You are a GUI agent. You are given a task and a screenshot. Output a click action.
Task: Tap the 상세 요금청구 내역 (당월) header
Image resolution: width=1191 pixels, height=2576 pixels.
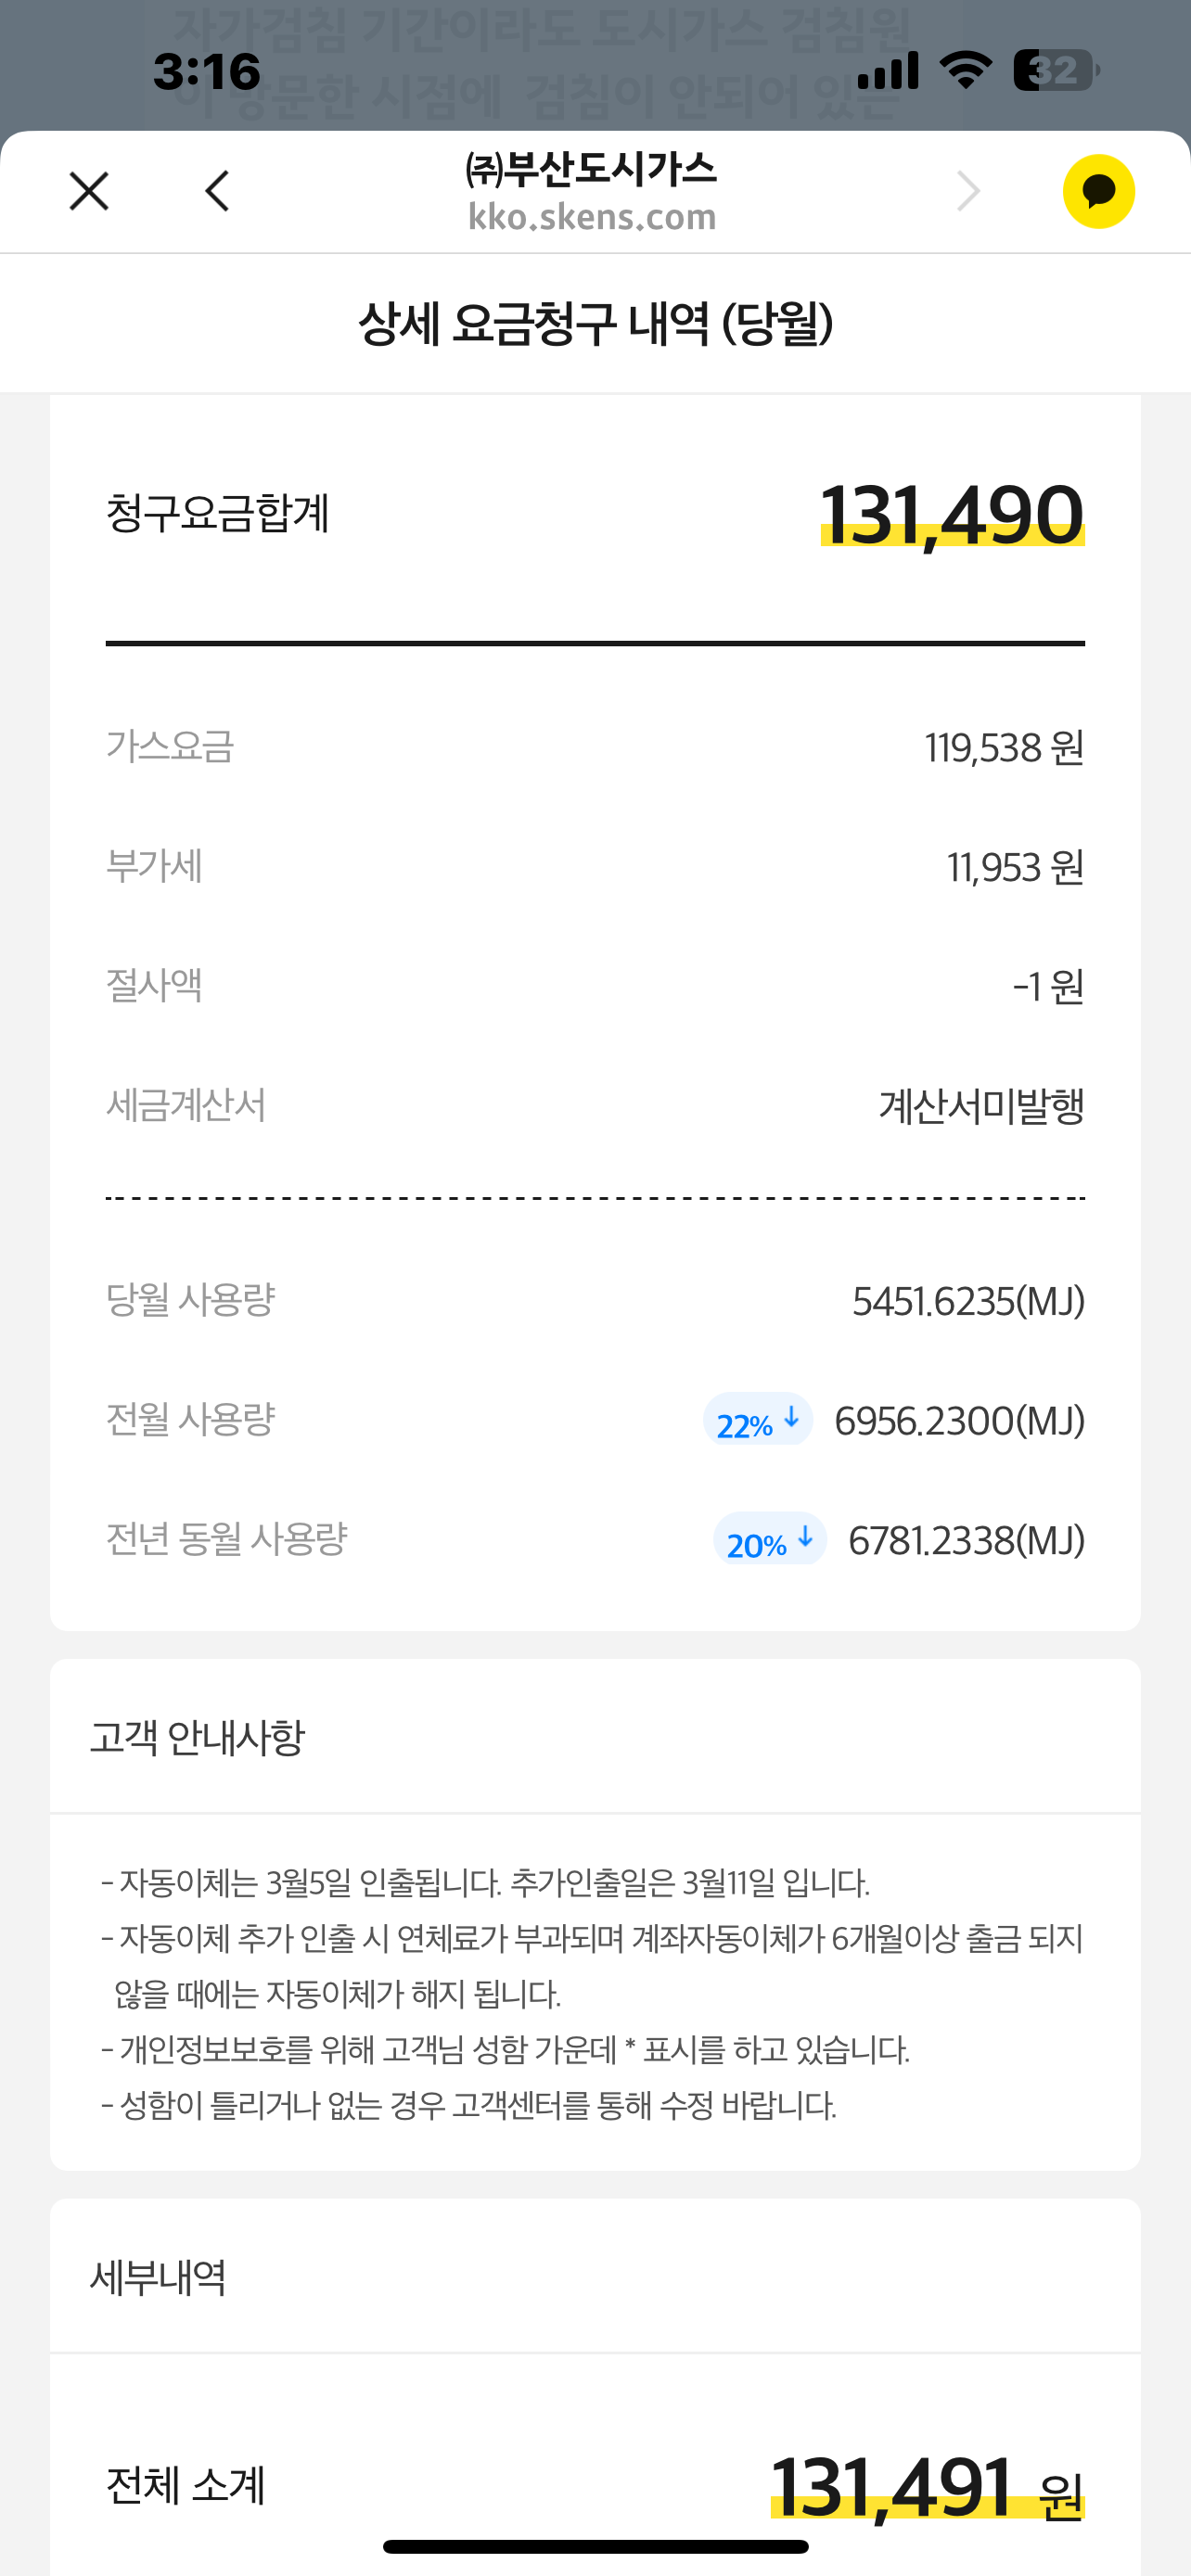pyautogui.click(x=595, y=324)
